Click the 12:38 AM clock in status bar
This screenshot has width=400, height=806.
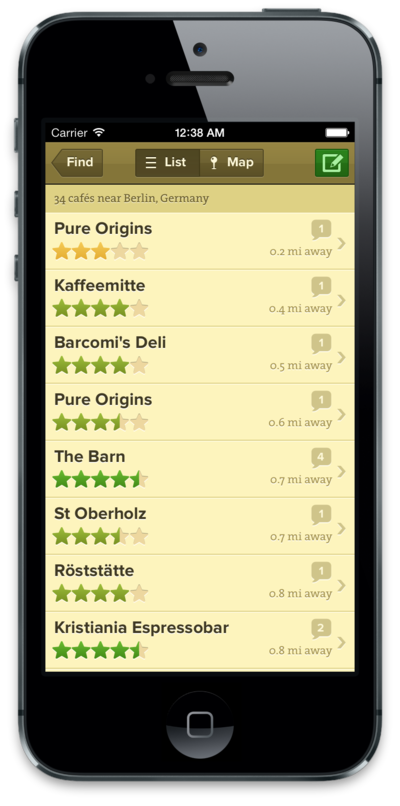click(x=199, y=133)
